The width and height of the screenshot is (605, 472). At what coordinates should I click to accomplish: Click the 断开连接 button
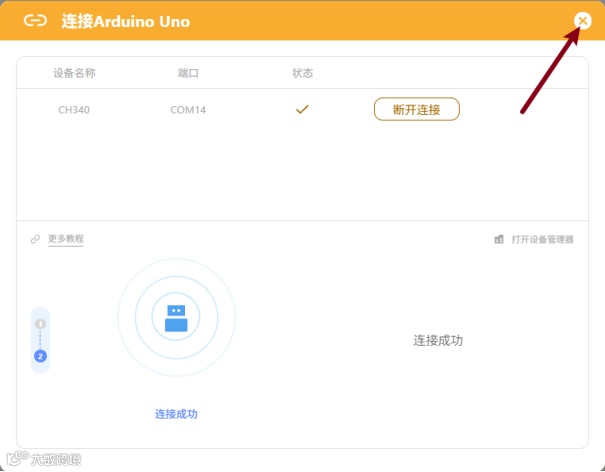(417, 109)
